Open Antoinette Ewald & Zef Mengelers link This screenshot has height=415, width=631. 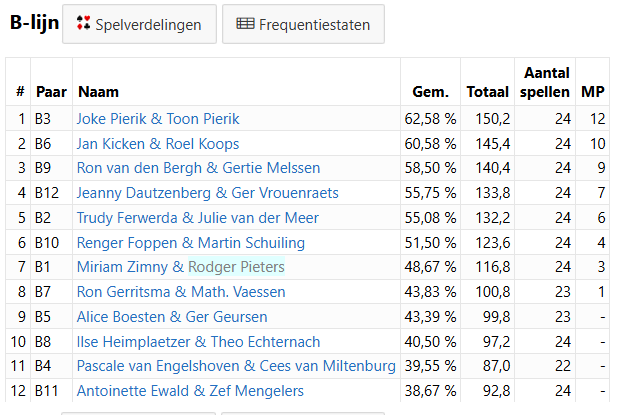pos(190,391)
